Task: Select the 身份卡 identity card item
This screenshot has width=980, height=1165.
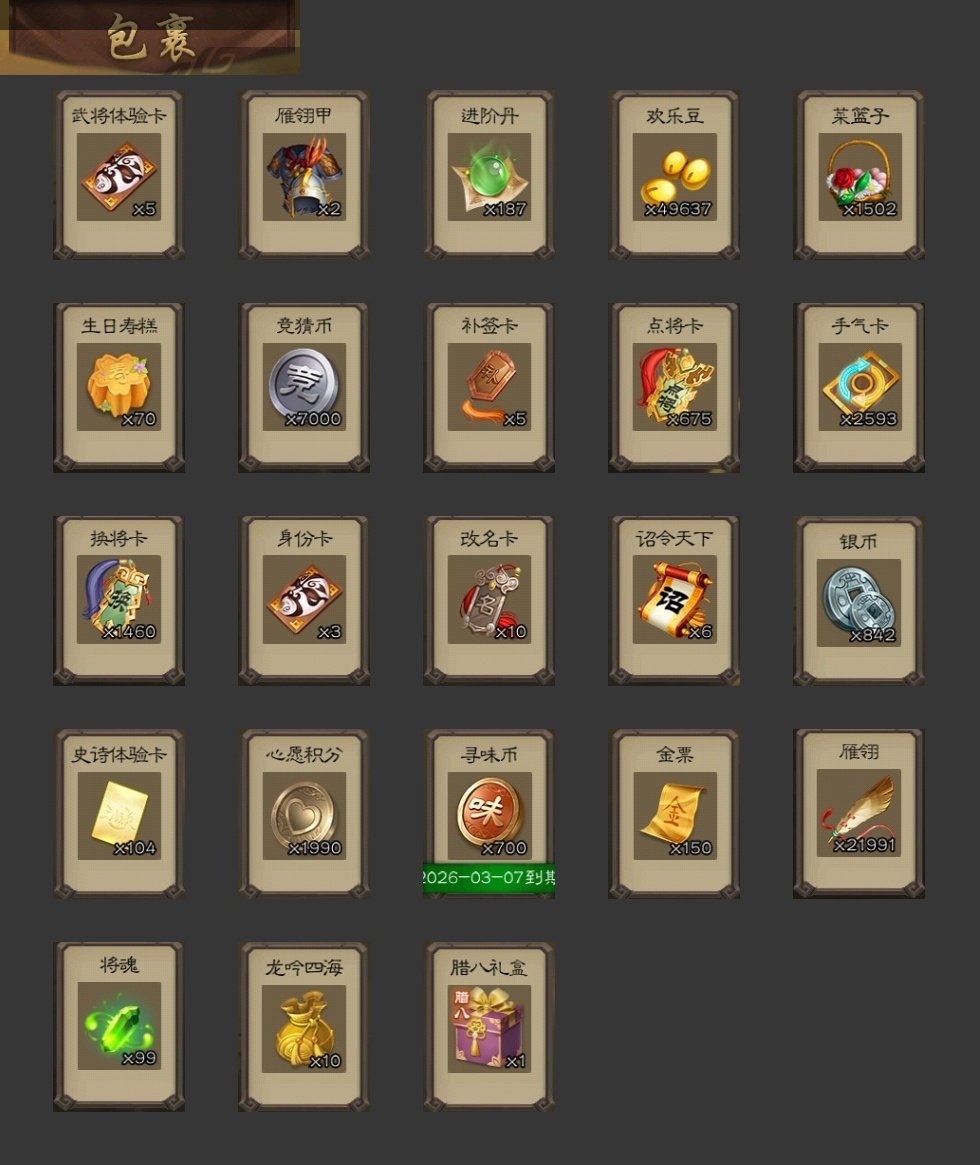Action: pyautogui.click(x=304, y=600)
